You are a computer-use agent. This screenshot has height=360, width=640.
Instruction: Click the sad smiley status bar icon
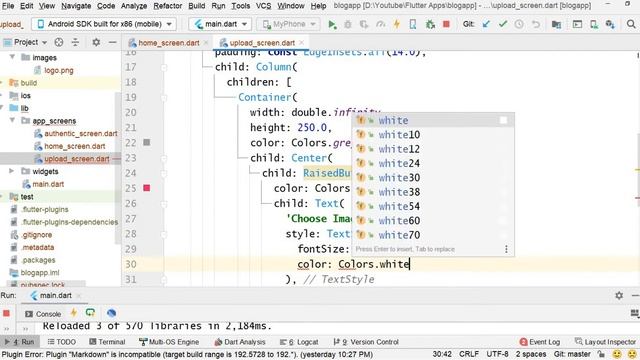(x=632, y=354)
